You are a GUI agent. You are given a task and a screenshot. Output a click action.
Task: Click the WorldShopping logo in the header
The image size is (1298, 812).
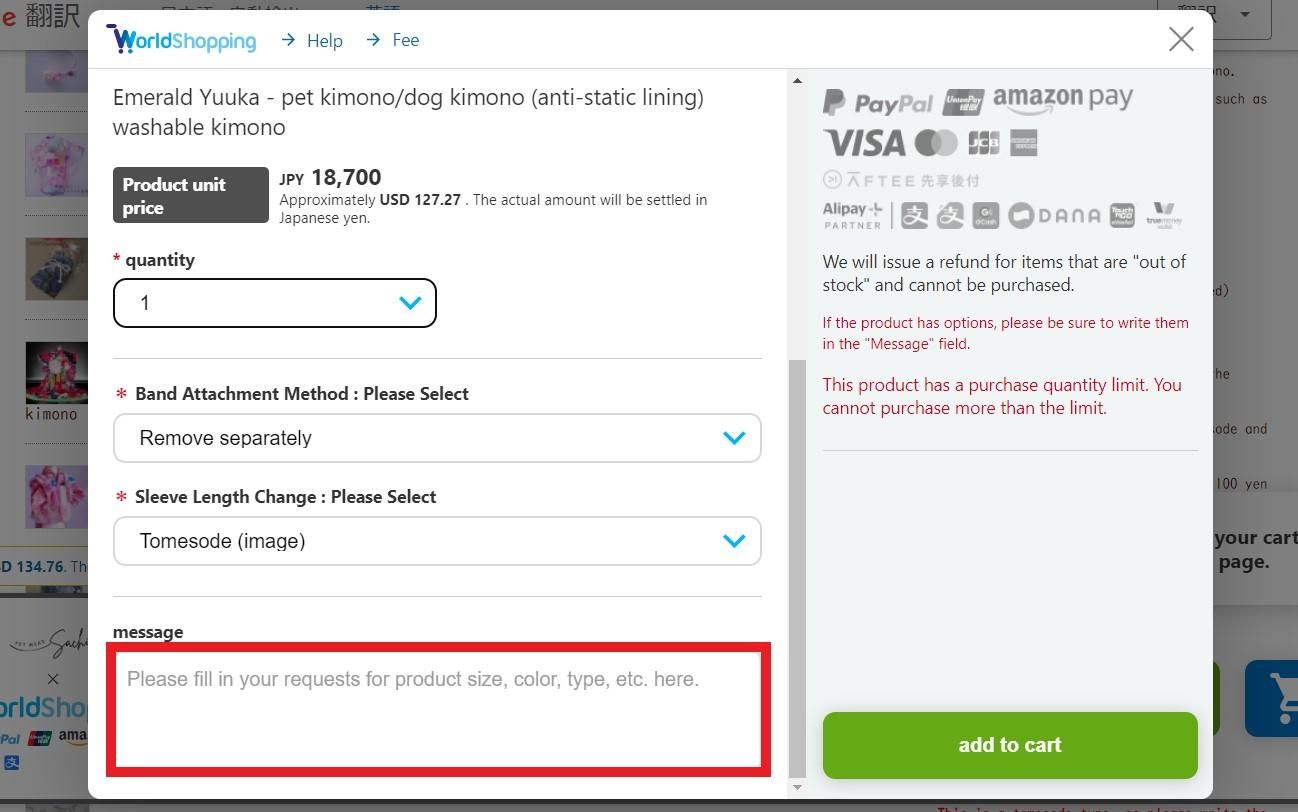181,40
